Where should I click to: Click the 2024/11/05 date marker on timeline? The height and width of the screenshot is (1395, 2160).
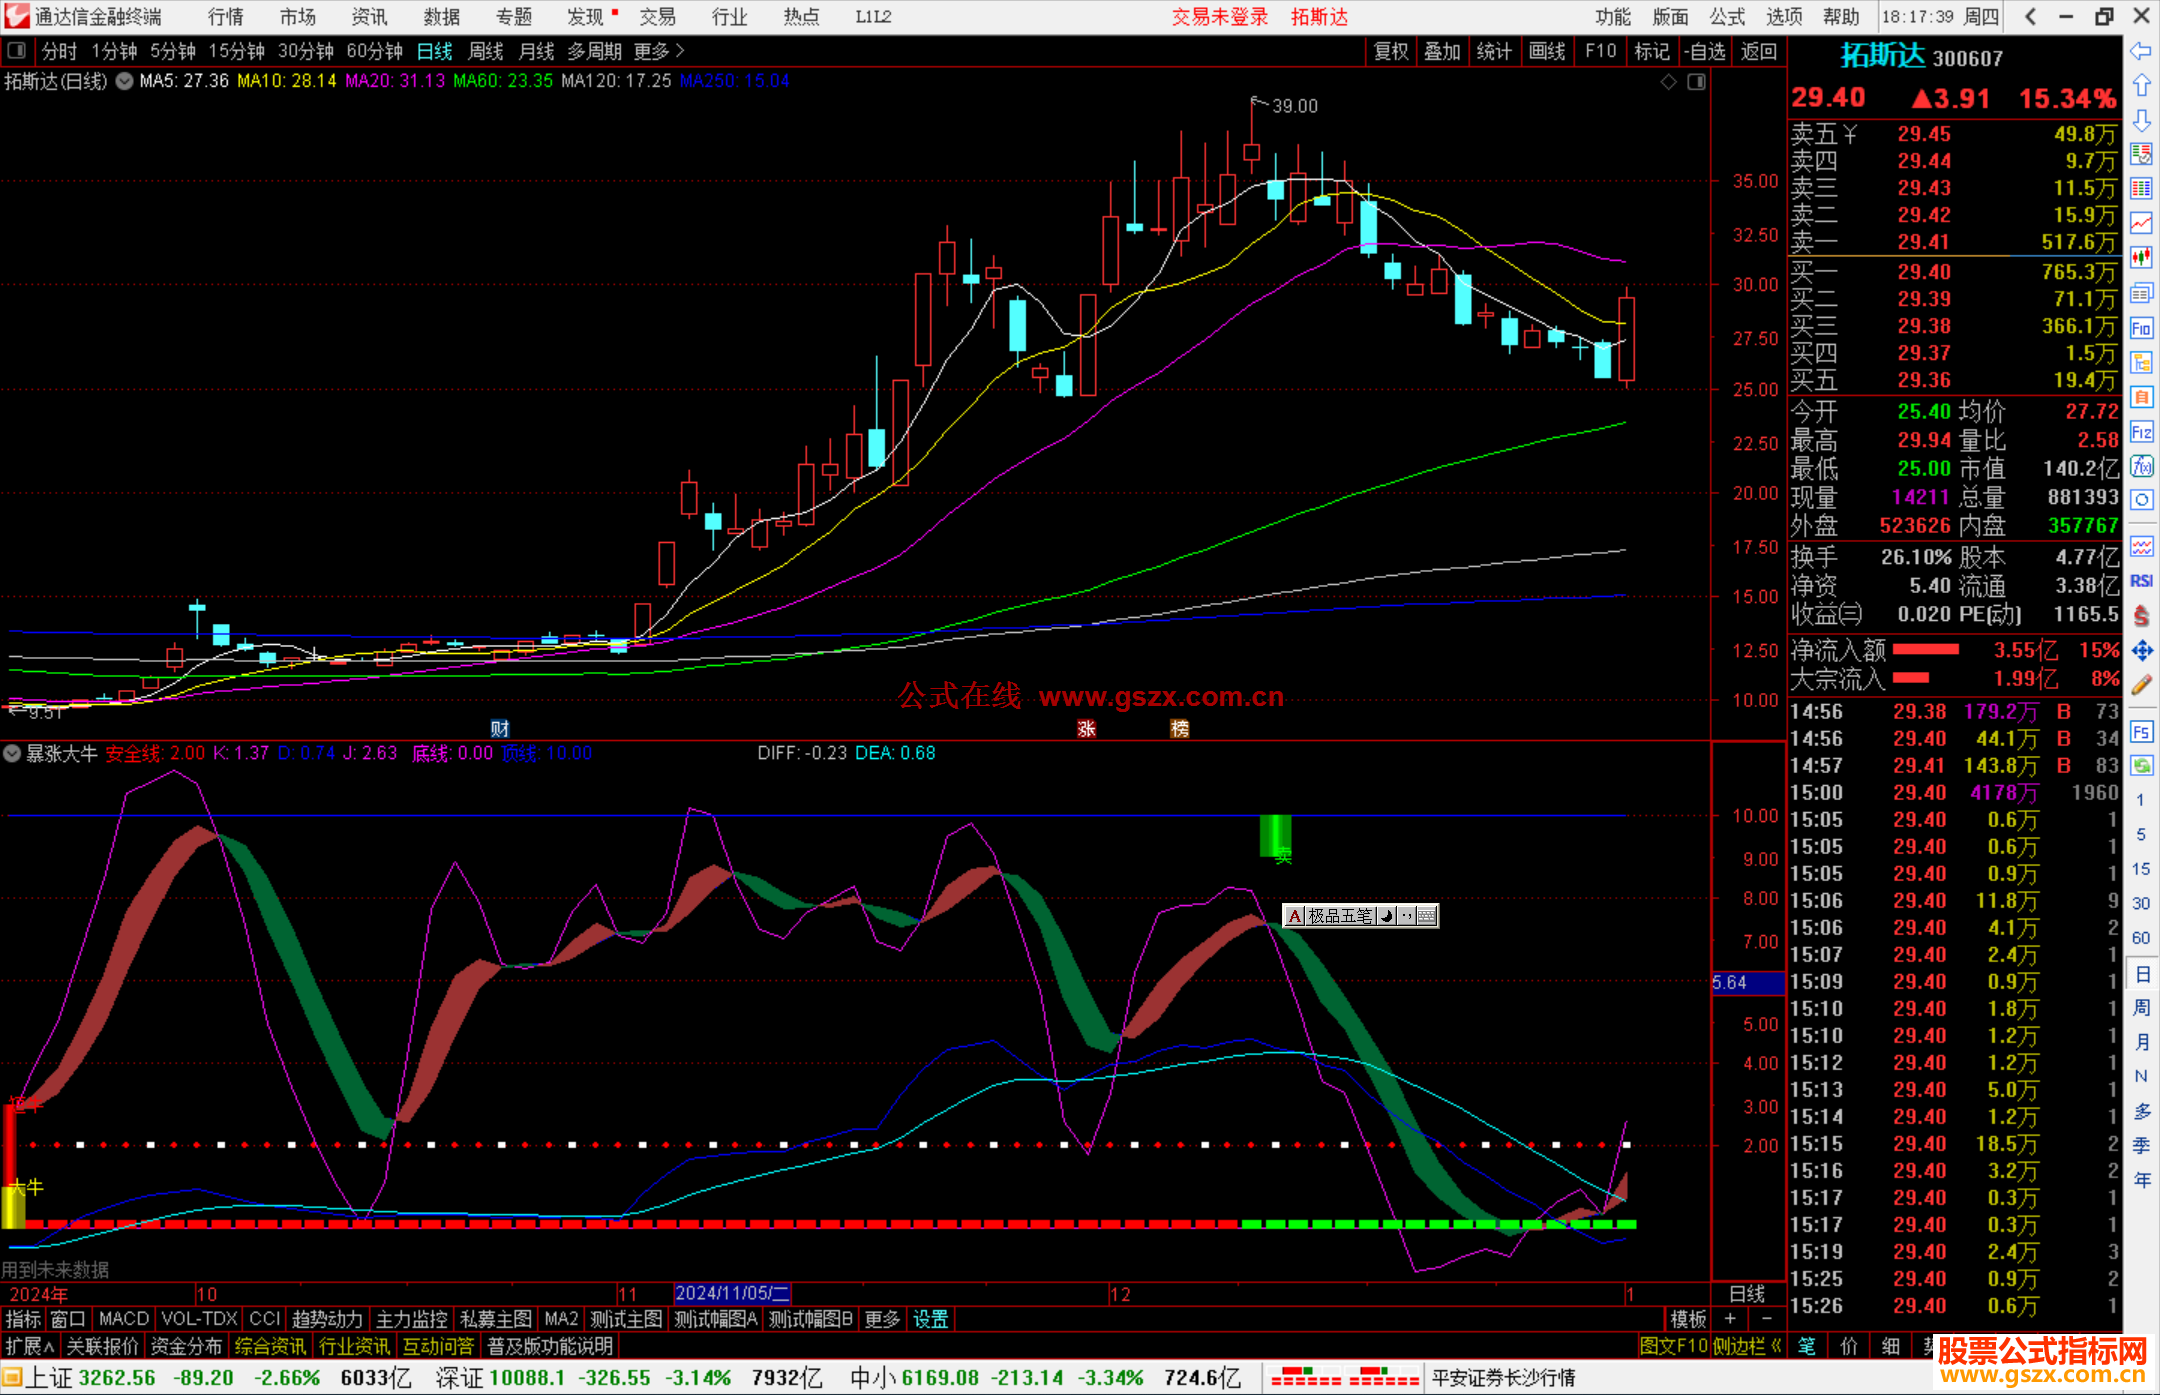[732, 1293]
